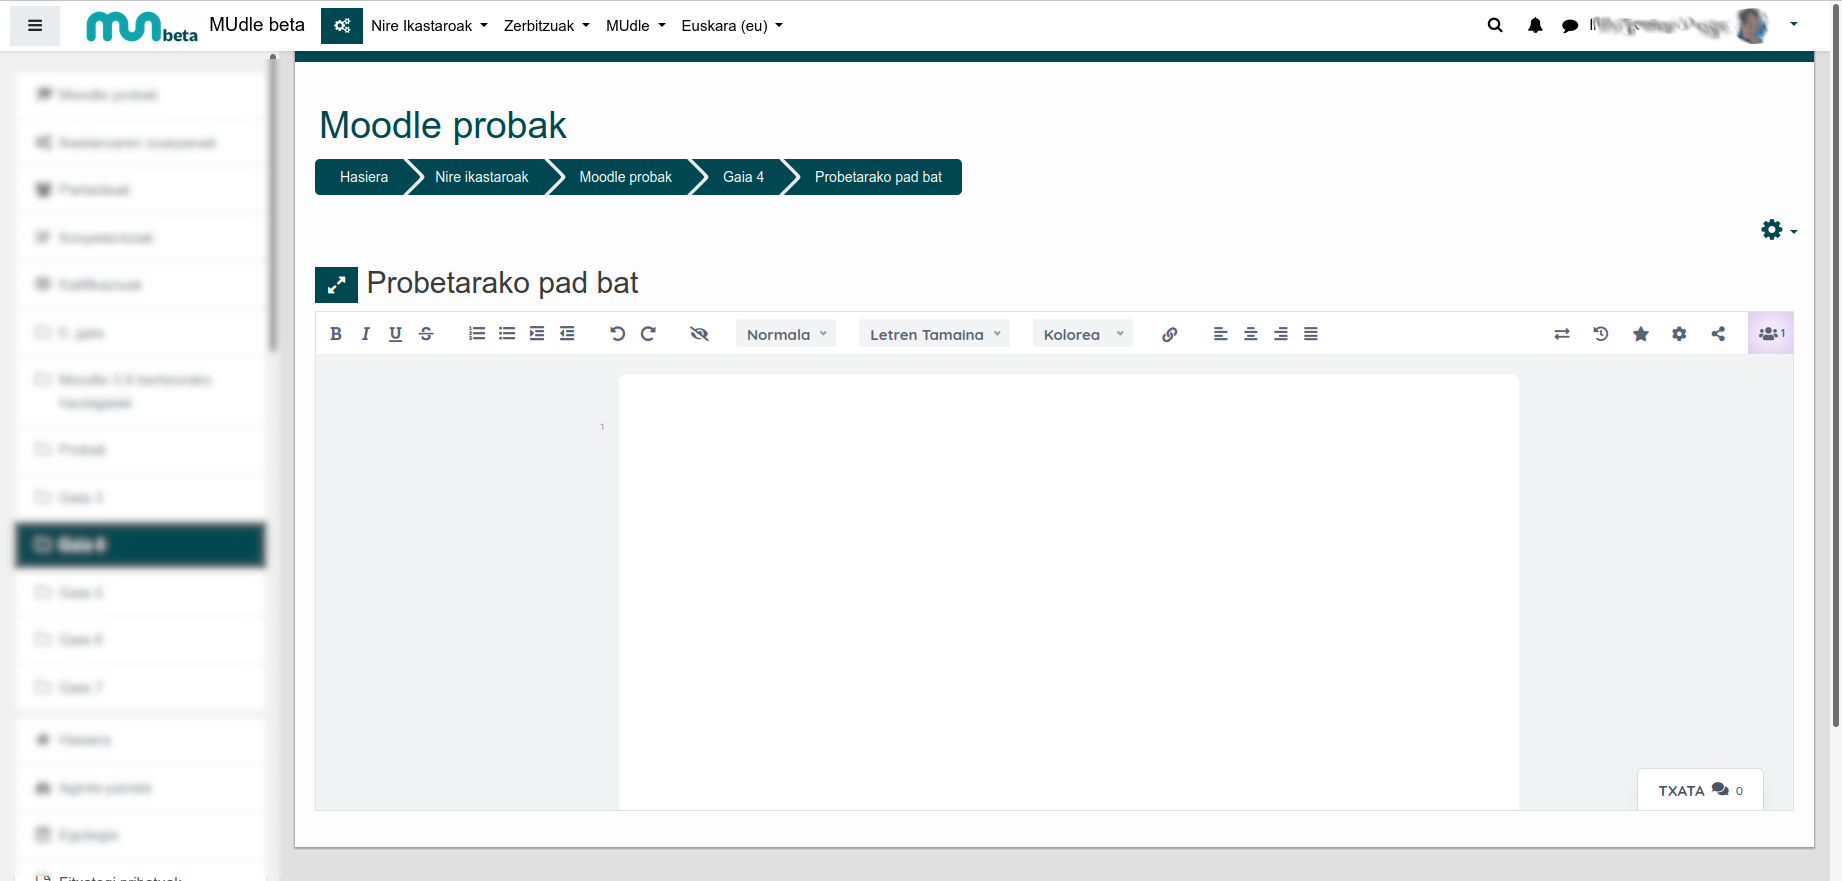Select the highlighted Gaia 4 sidebar item
The height and width of the screenshot is (881, 1842).
[x=140, y=545]
